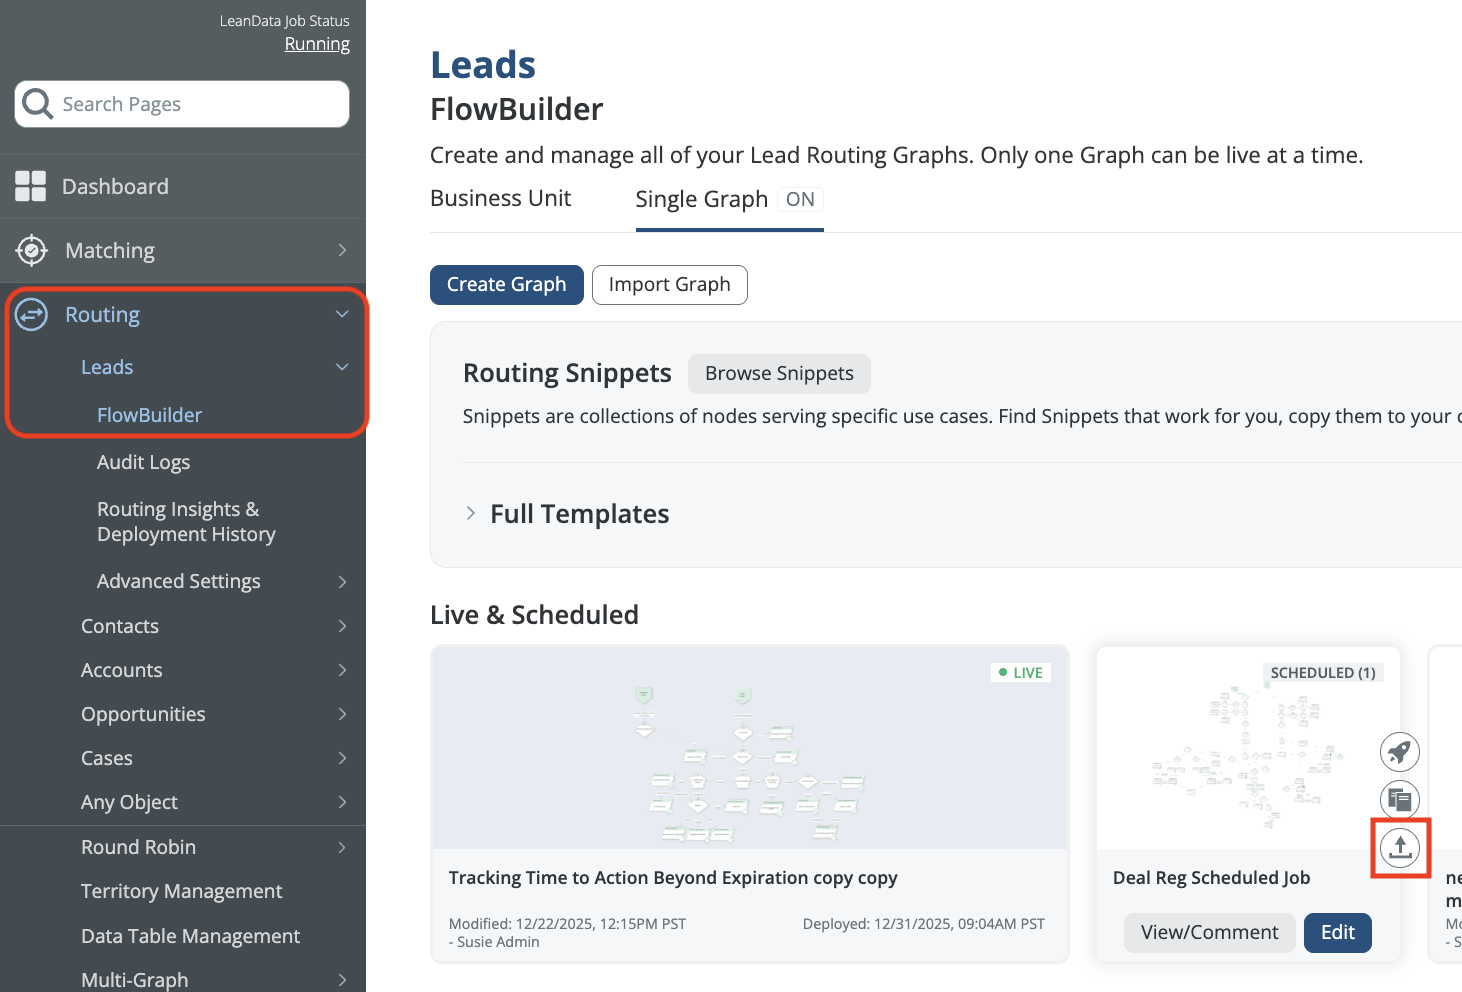Click the search magnifier icon

38,104
